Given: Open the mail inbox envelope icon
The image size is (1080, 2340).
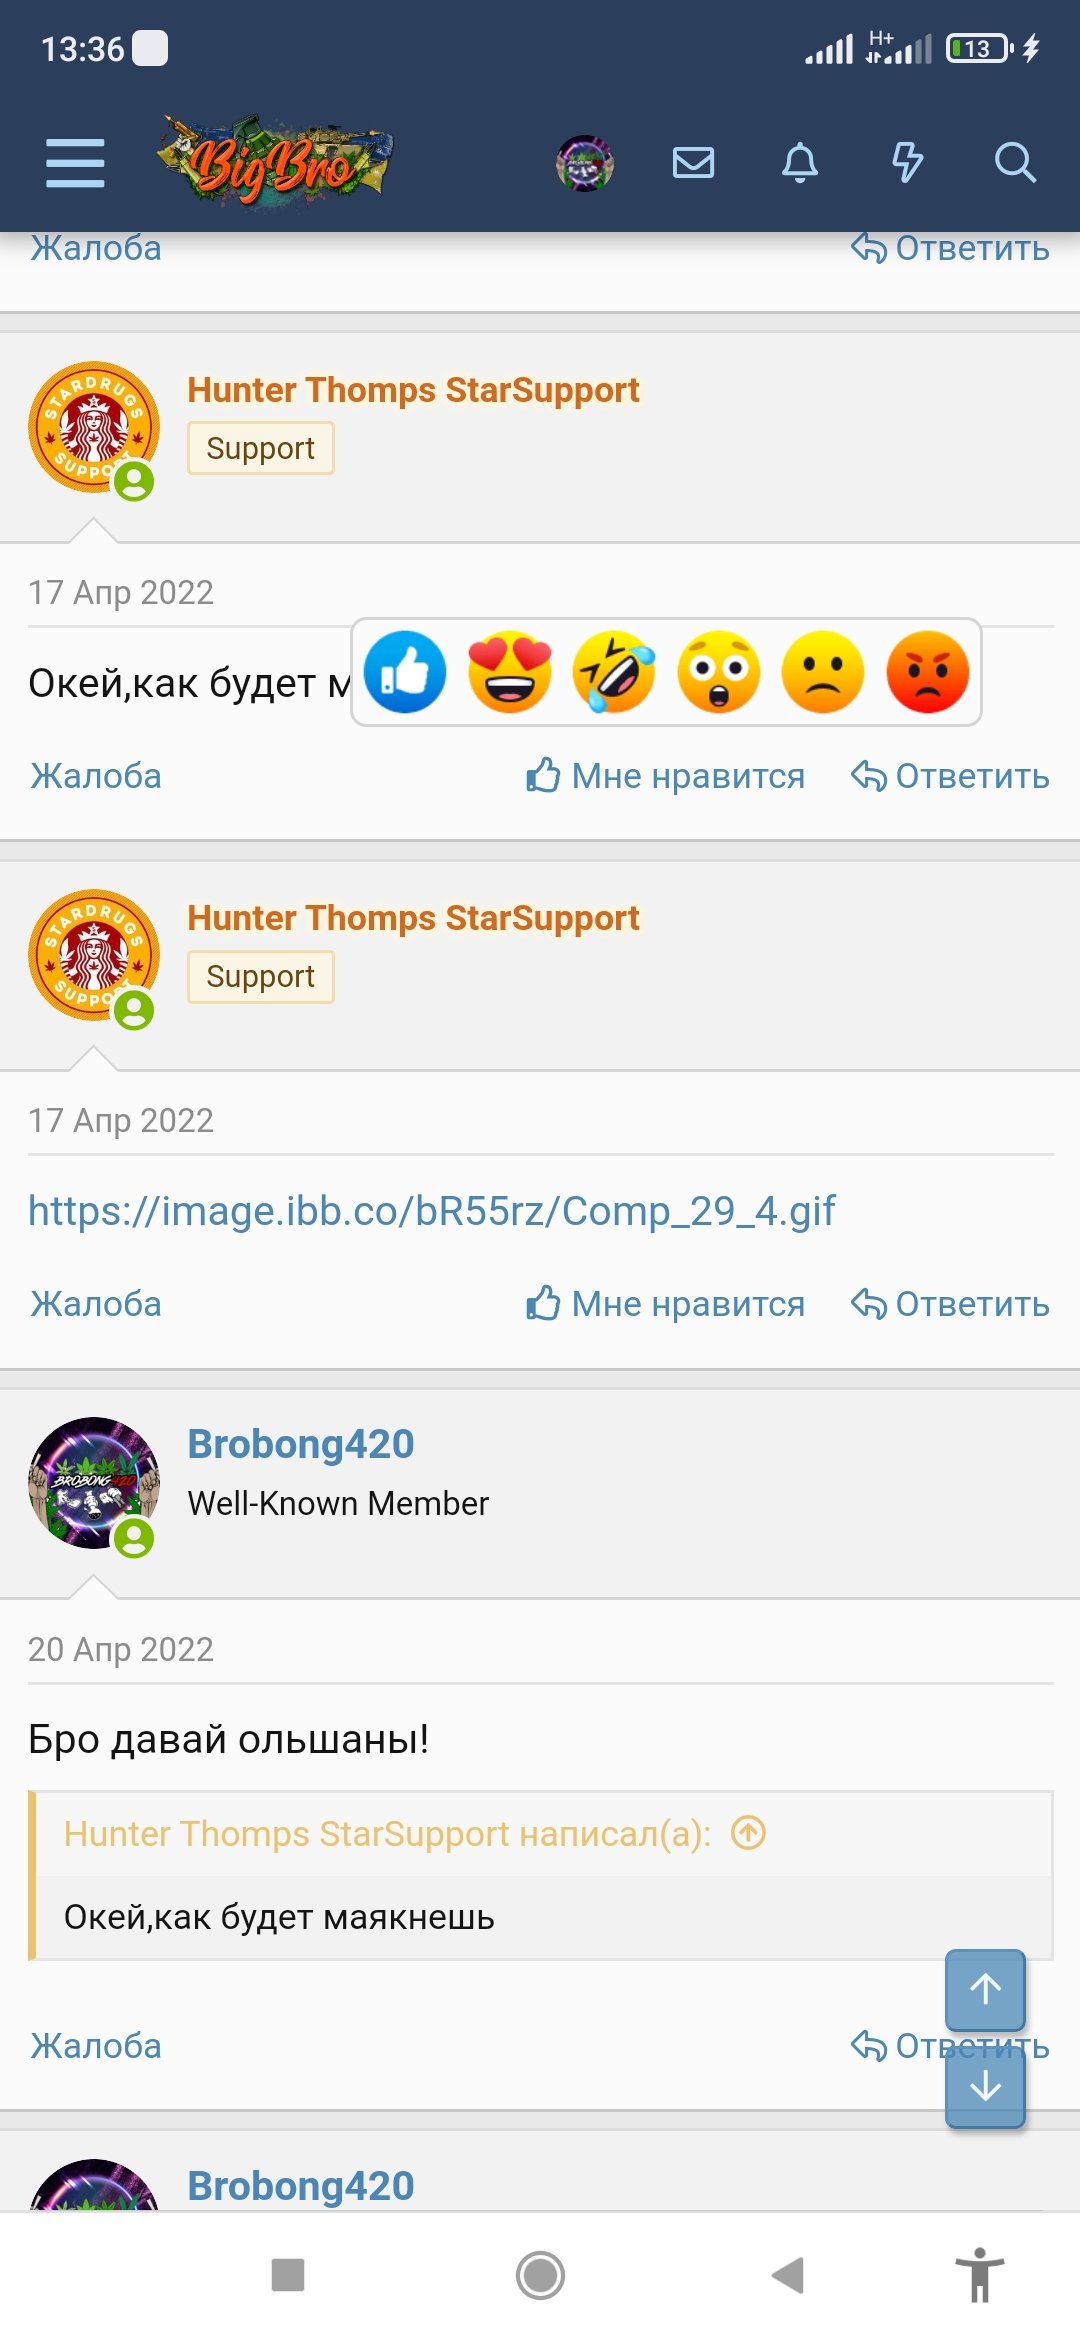Looking at the screenshot, I should (x=693, y=162).
